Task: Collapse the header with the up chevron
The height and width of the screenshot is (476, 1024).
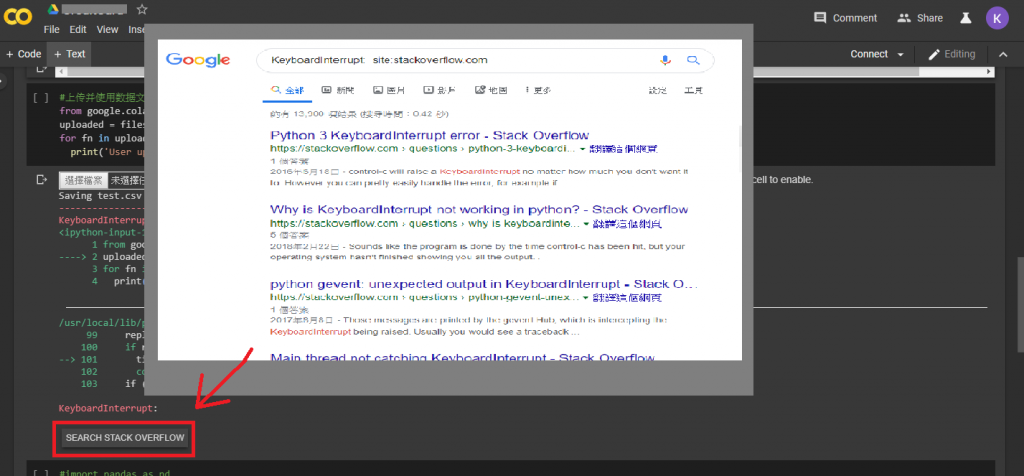Action: pyautogui.click(x=1004, y=54)
